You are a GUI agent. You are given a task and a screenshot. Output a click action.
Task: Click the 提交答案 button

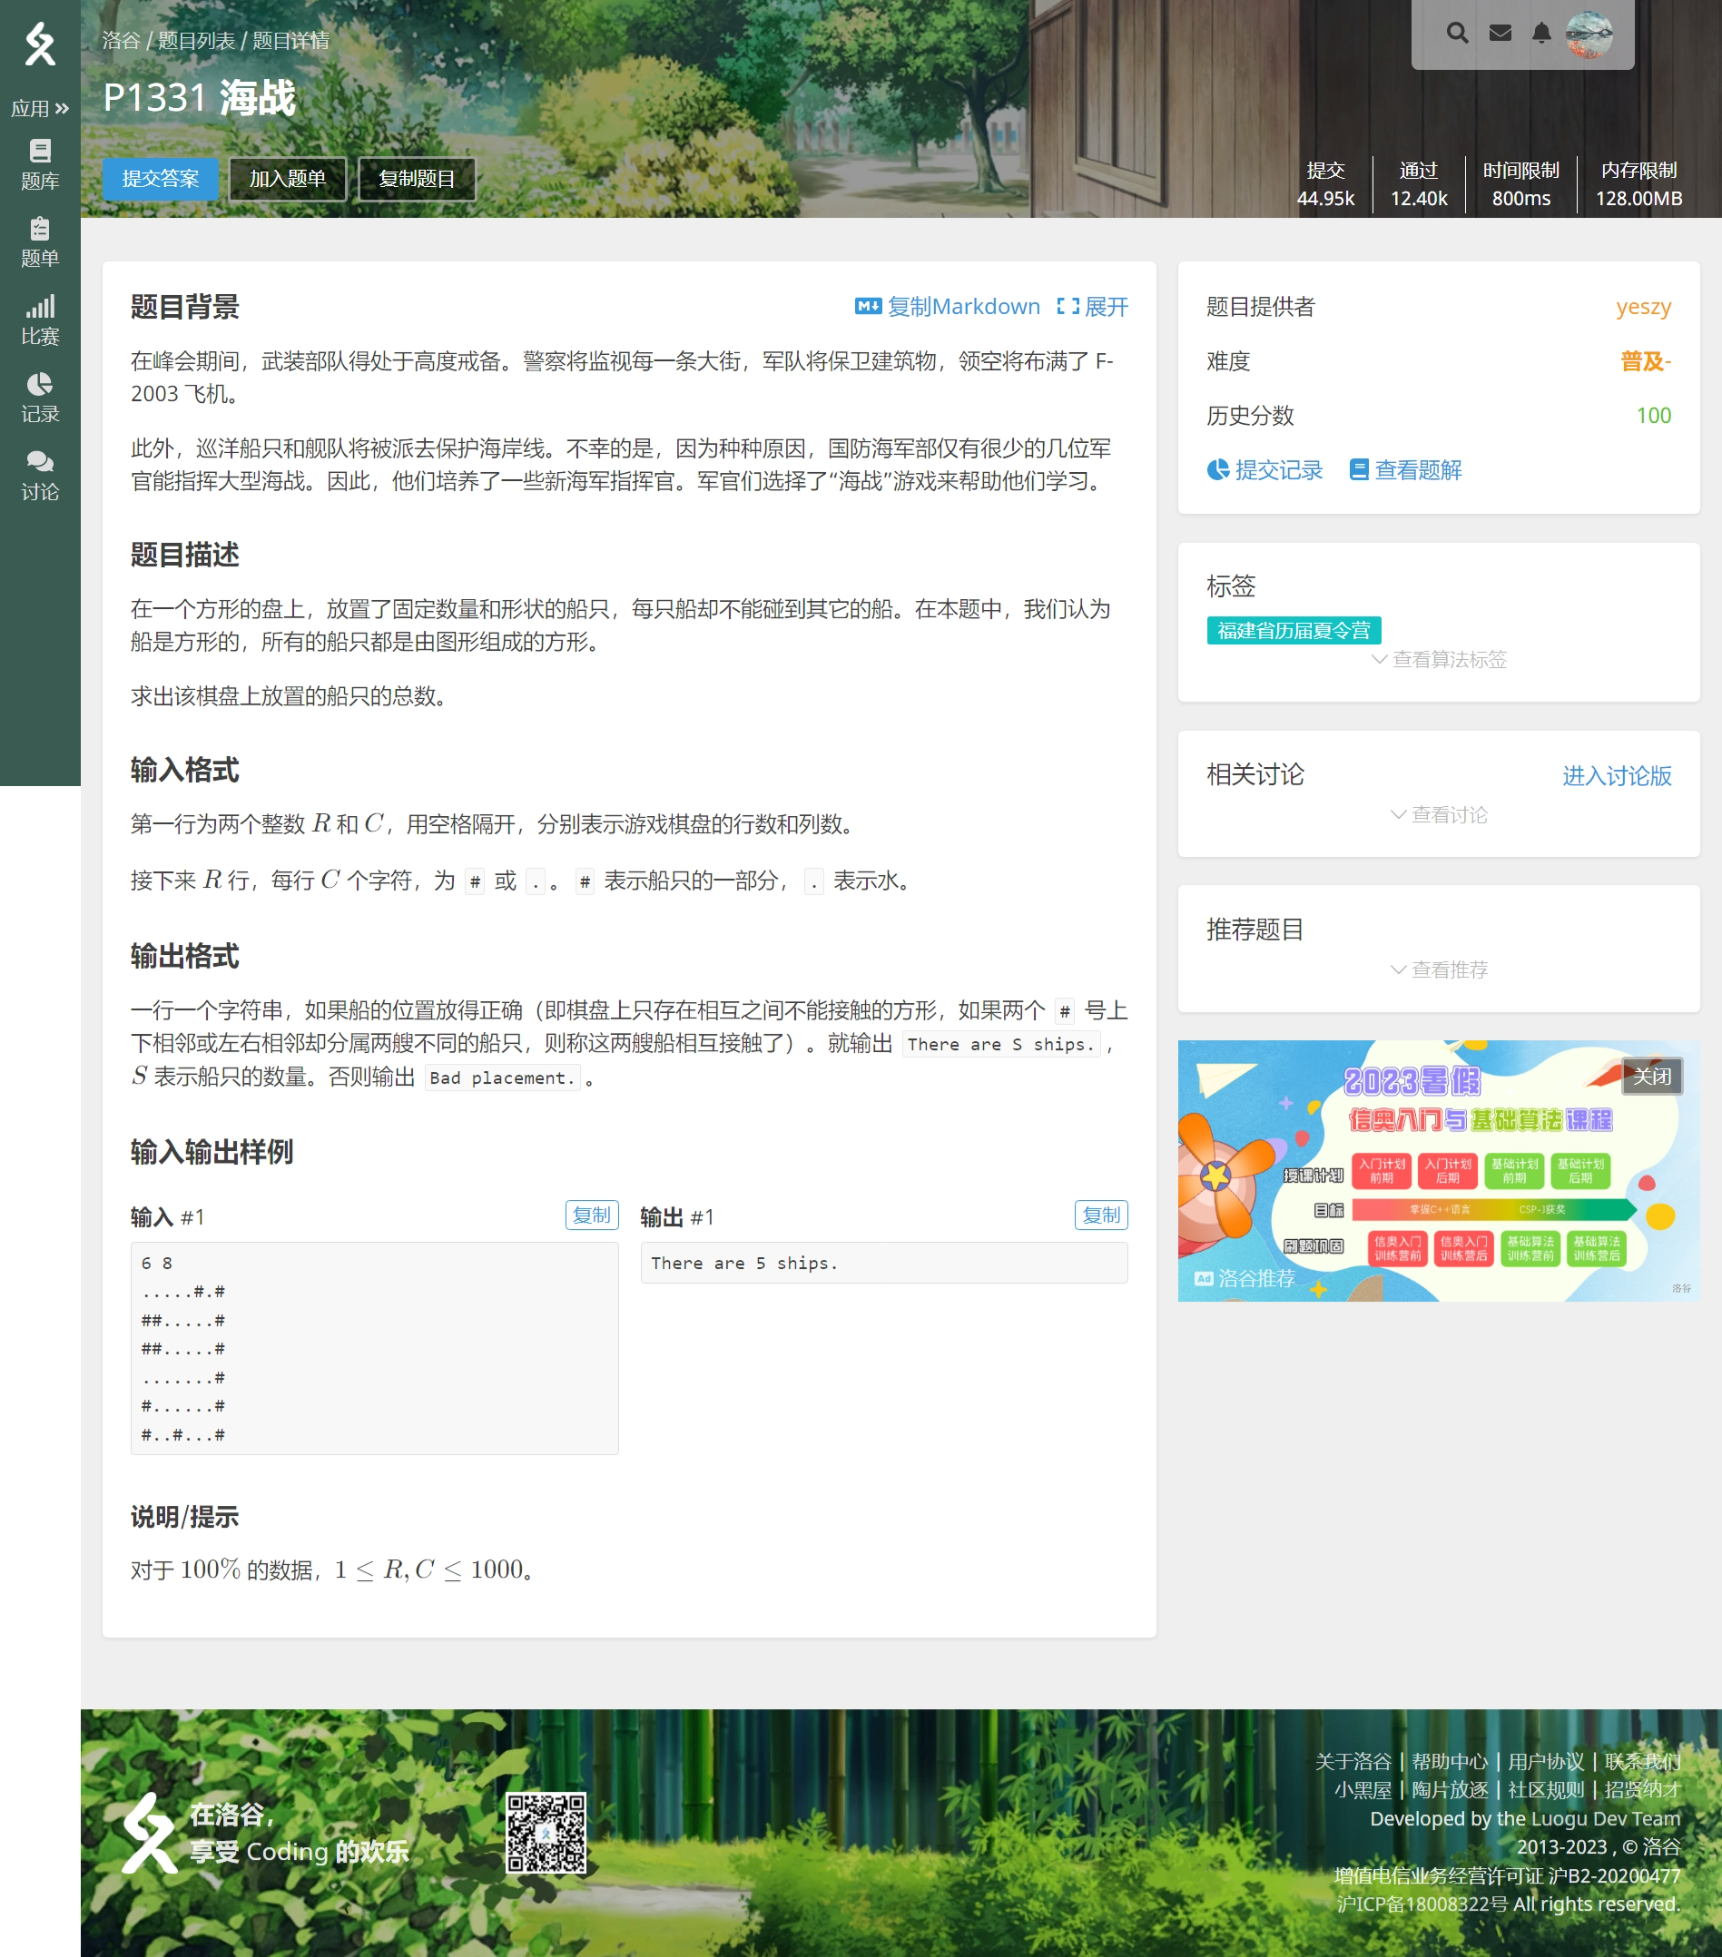[160, 179]
